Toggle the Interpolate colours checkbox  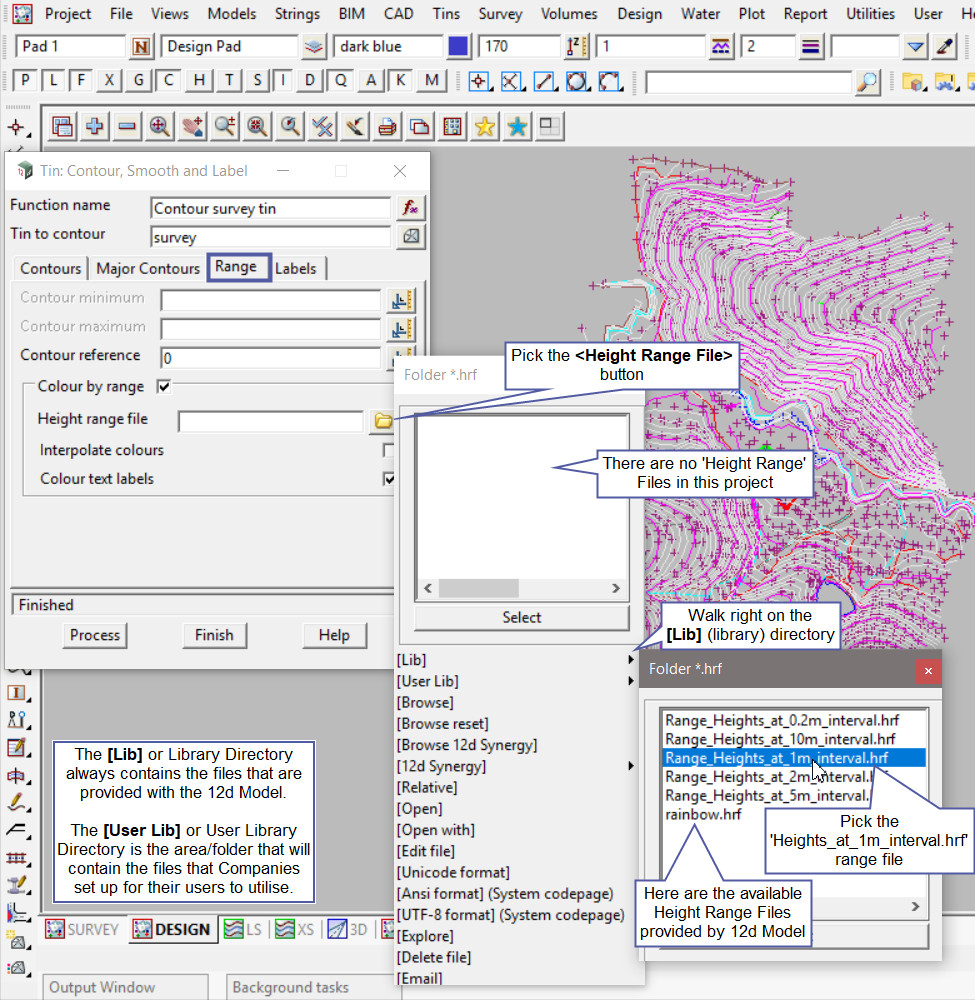[389, 451]
